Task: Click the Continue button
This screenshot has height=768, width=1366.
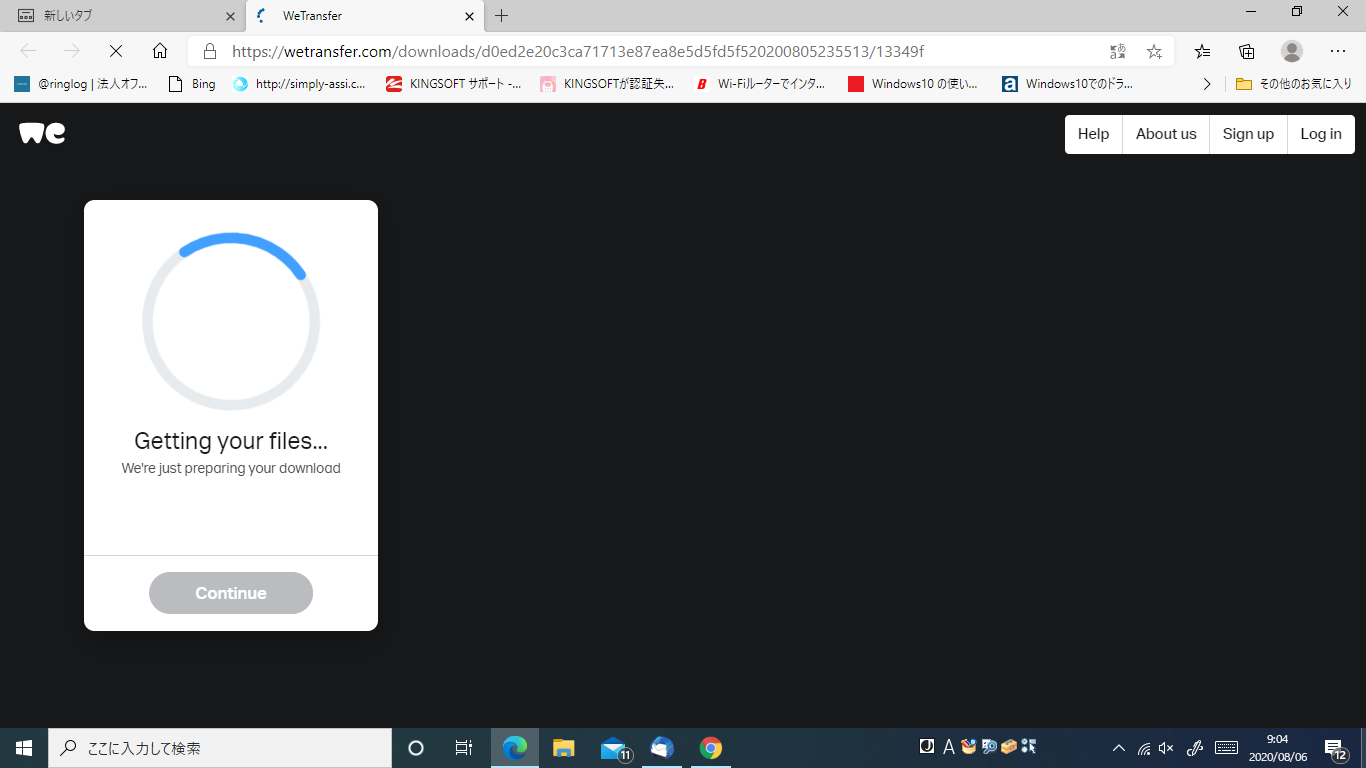Action: [x=230, y=592]
